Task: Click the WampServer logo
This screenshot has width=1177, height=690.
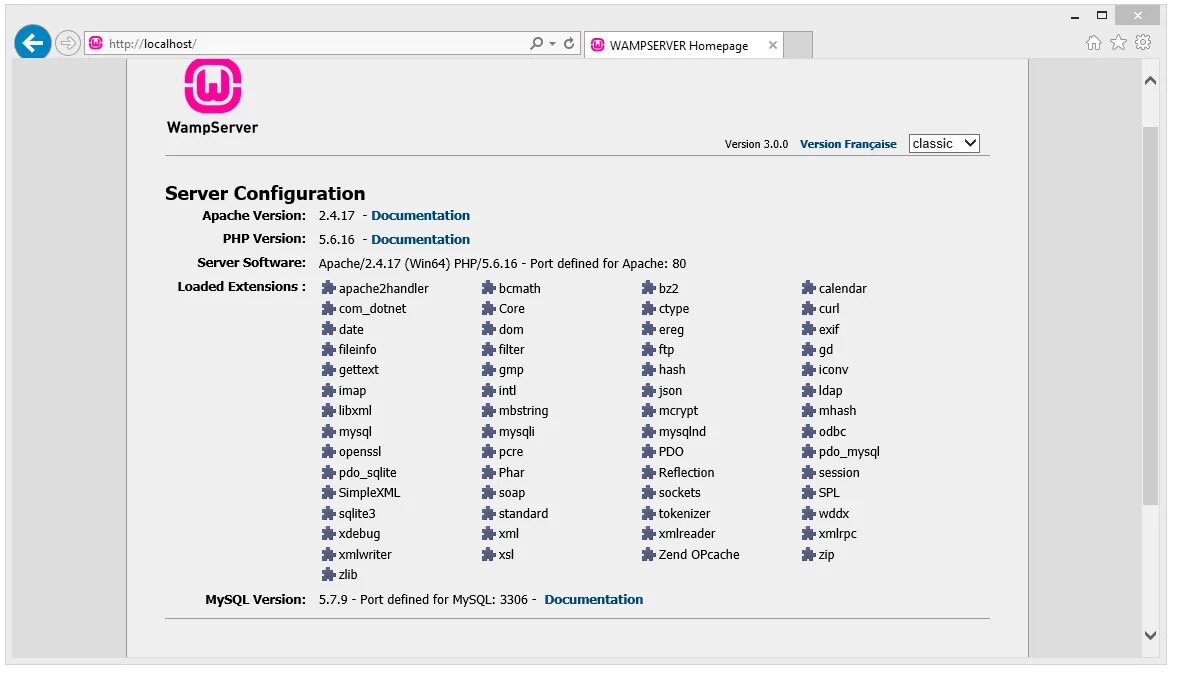Action: click(212, 97)
